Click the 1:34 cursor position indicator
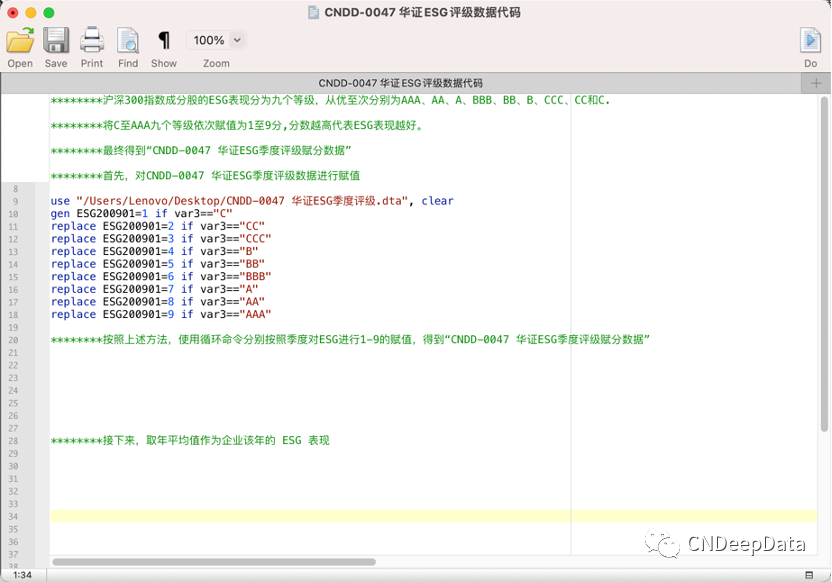This screenshot has height=582, width=832. 22,575
